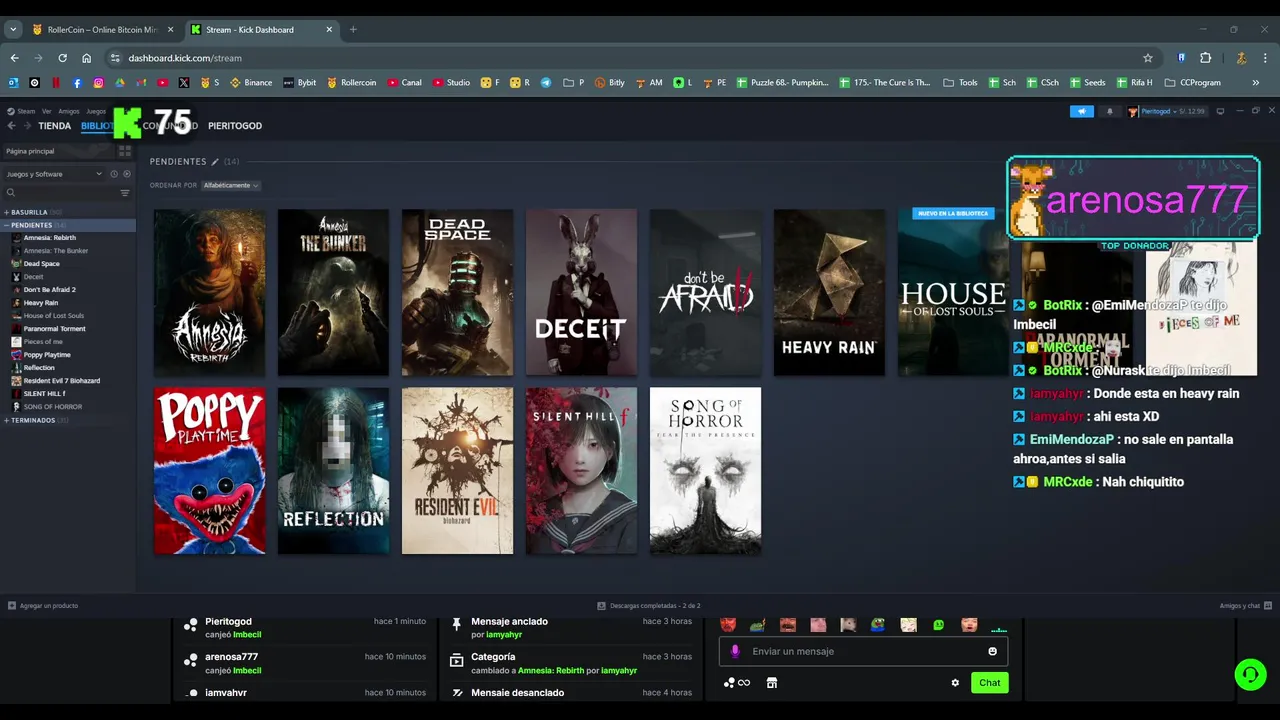Click the browser home button

(86, 58)
